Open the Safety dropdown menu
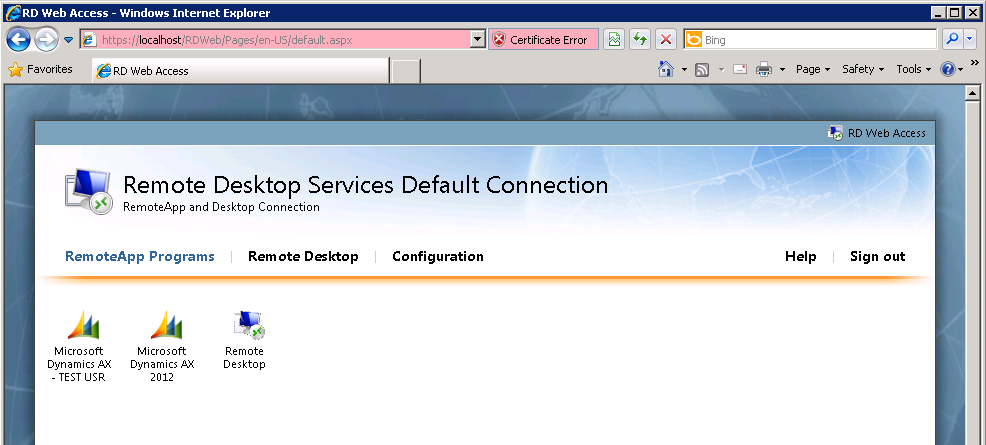The width and height of the screenshot is (986, 445). [x=863, y=69]
